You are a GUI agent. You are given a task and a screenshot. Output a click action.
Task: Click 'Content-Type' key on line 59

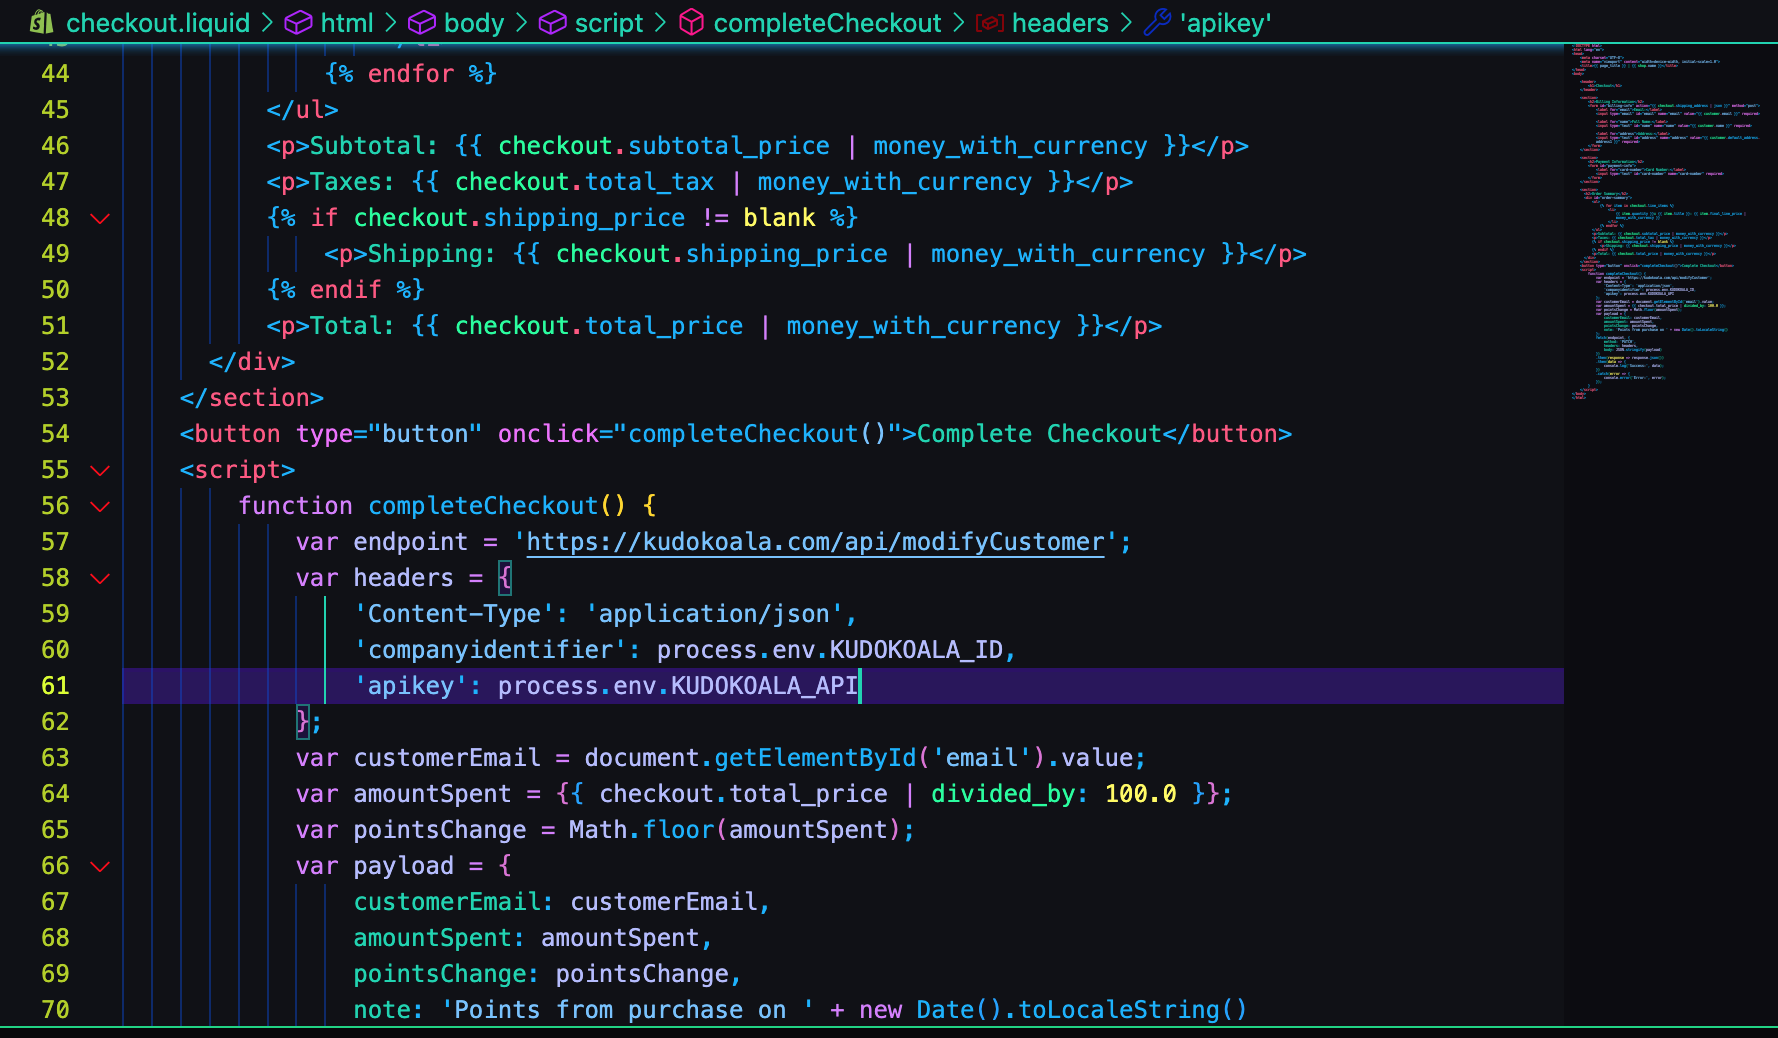coord(454,614)
